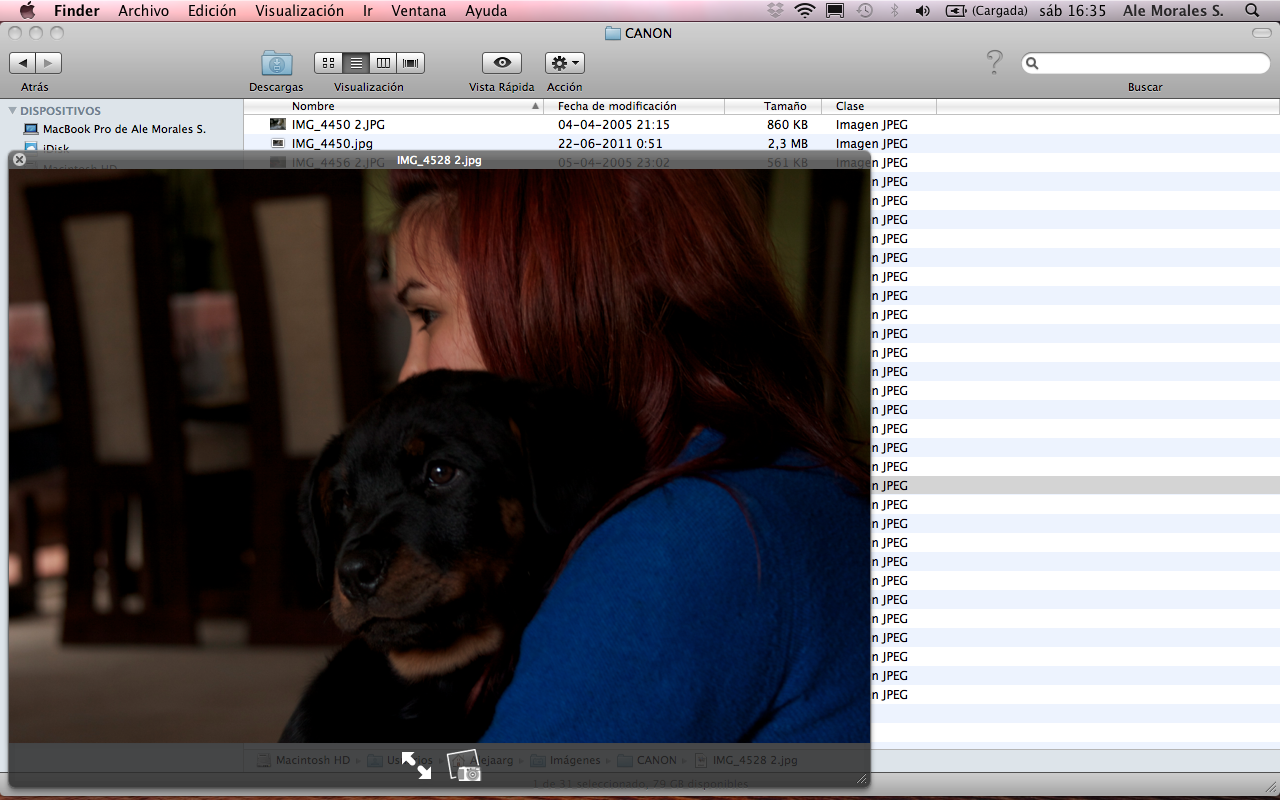Open the Archivo menu
This screenshot has width=1280, height=800.
144,11
